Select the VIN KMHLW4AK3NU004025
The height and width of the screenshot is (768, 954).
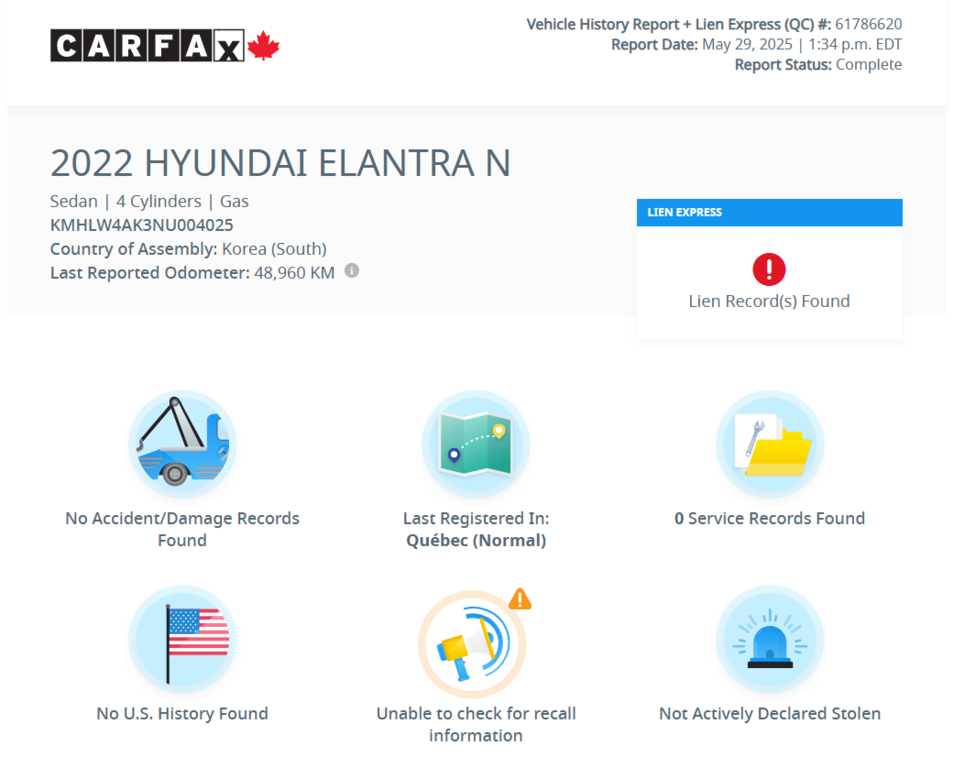tap(142, 225)
